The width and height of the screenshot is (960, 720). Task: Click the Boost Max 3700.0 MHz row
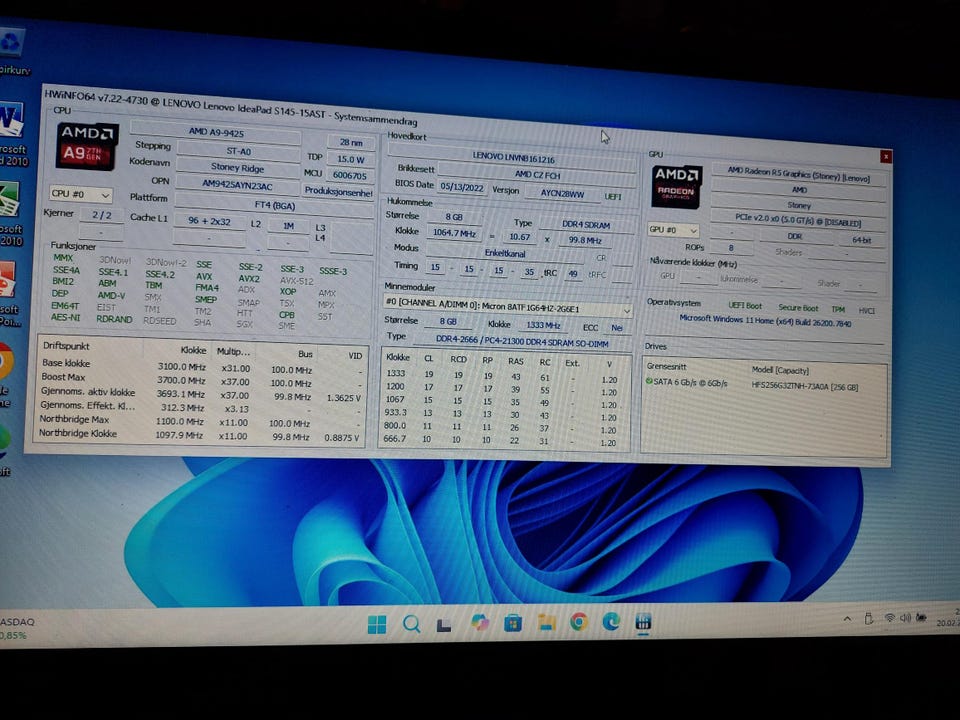(201, 380)
